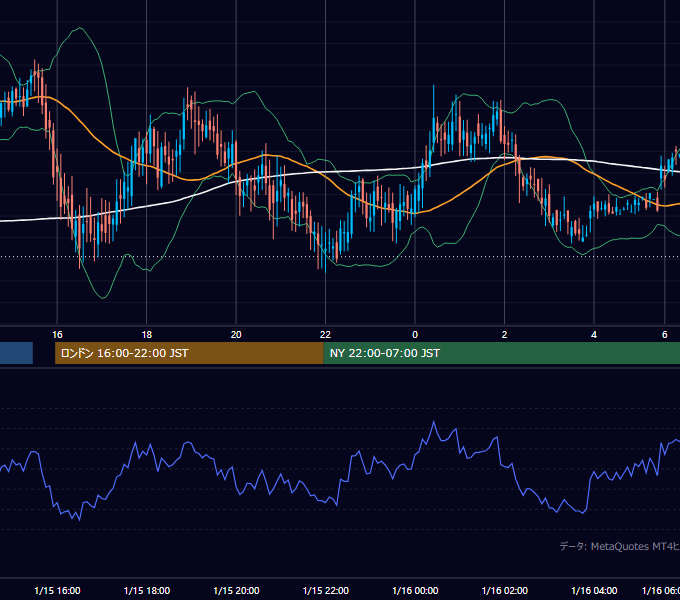Screen dimensions: 680x600
Task: Click the 1/15 22:00 date label
Action: tap(326, 590)
